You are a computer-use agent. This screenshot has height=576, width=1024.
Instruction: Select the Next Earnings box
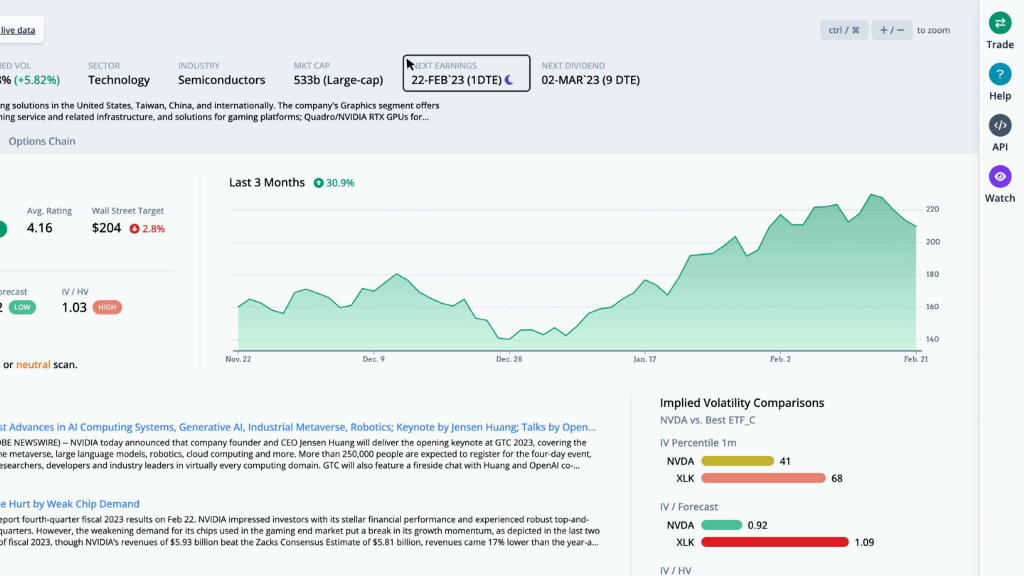466,73
